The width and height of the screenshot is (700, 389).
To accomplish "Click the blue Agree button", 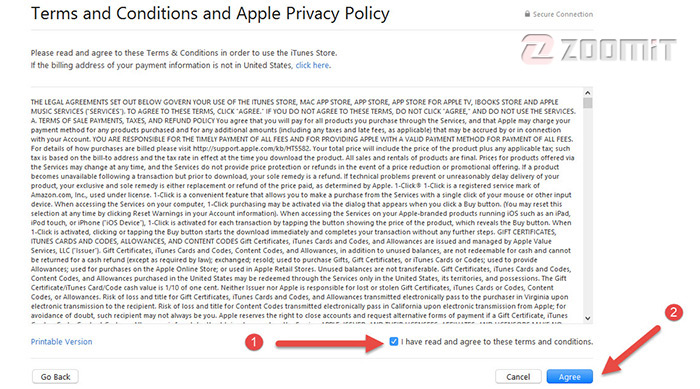I will (570, 376).
